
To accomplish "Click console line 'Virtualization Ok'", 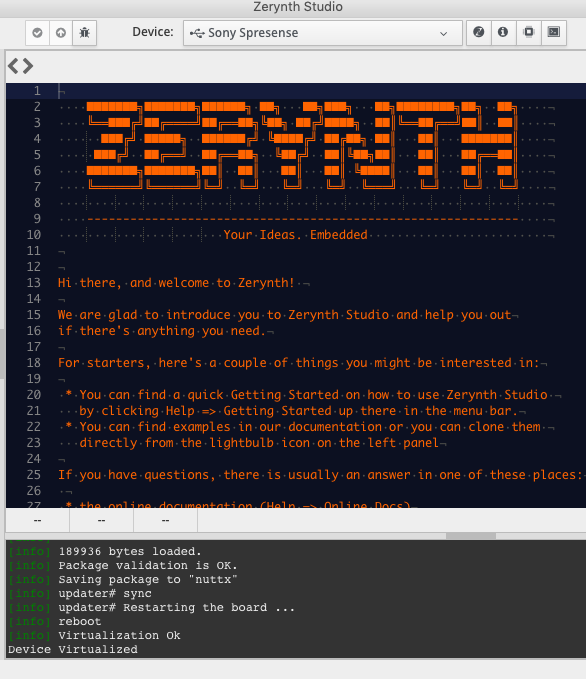I will coord(119,635).
